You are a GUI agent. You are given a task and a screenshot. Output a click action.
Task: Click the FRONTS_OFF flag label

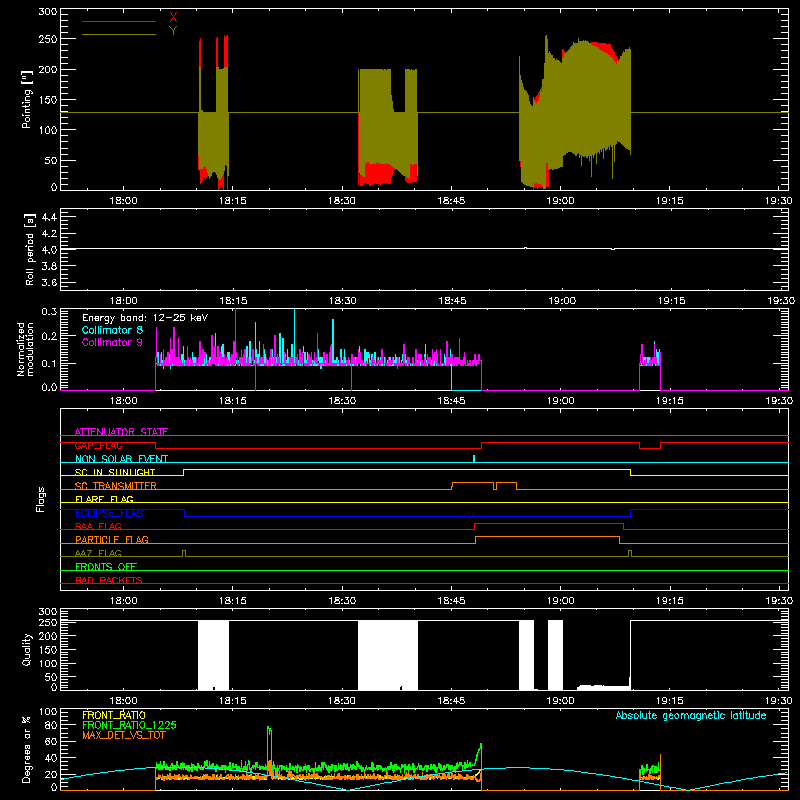[x=106, y=566]
